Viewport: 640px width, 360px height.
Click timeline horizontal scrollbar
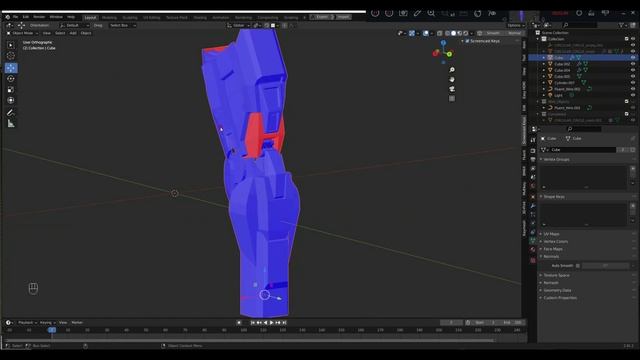pyautogui.click(x=249, y=340)
